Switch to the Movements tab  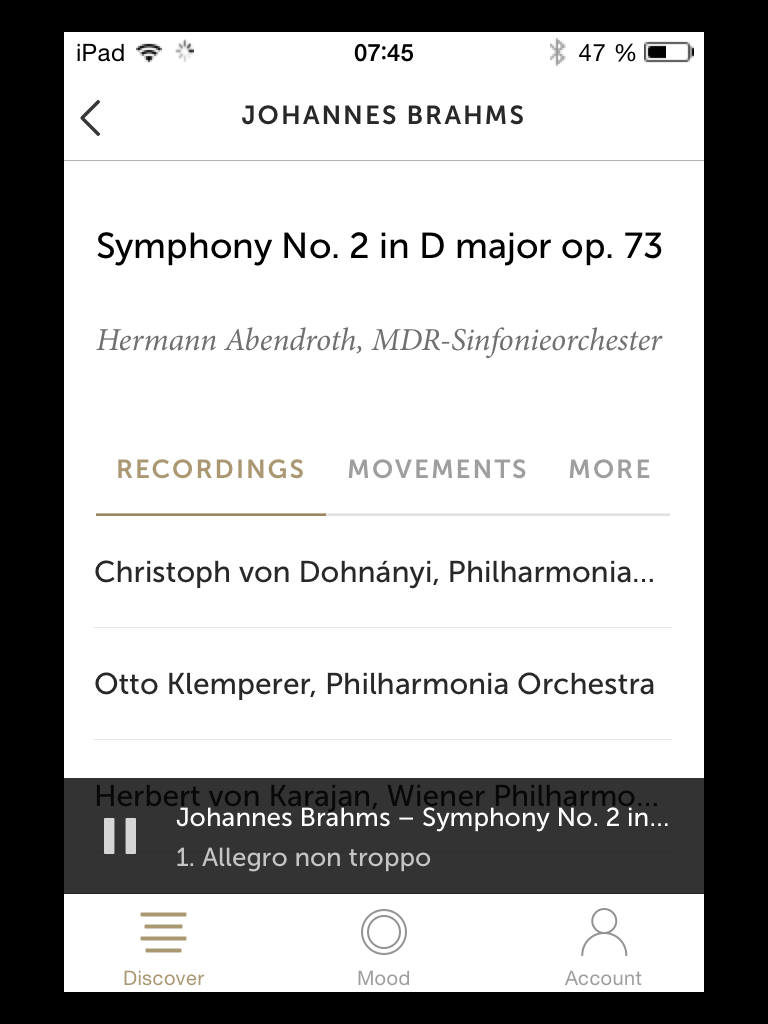tap(437, 469)
